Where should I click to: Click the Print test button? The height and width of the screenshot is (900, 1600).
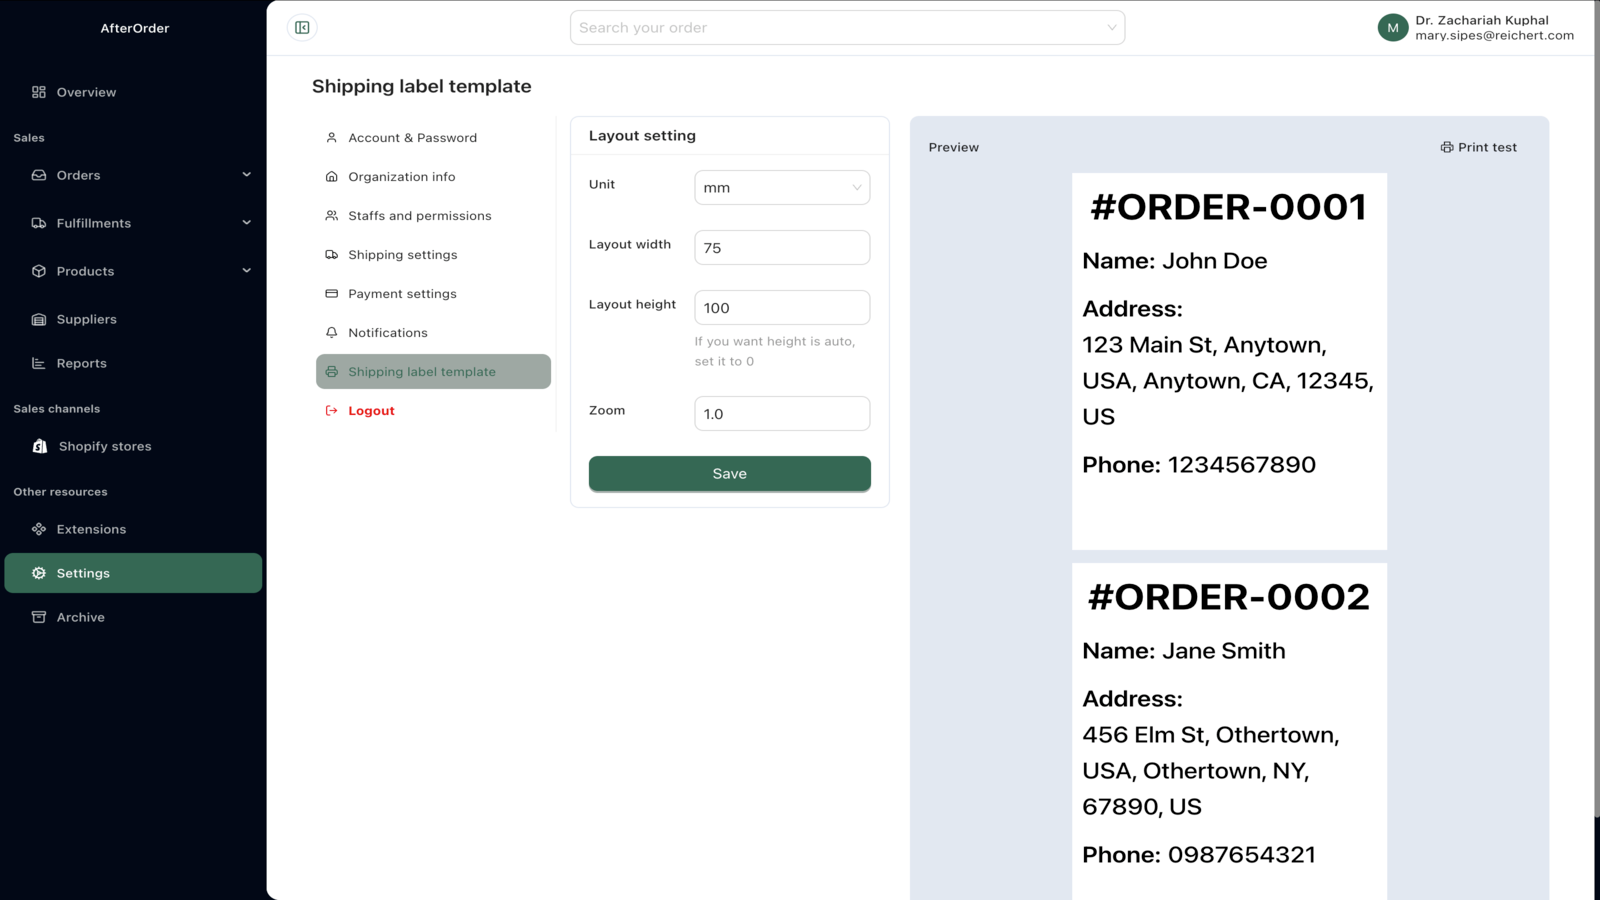(1479, 147)
